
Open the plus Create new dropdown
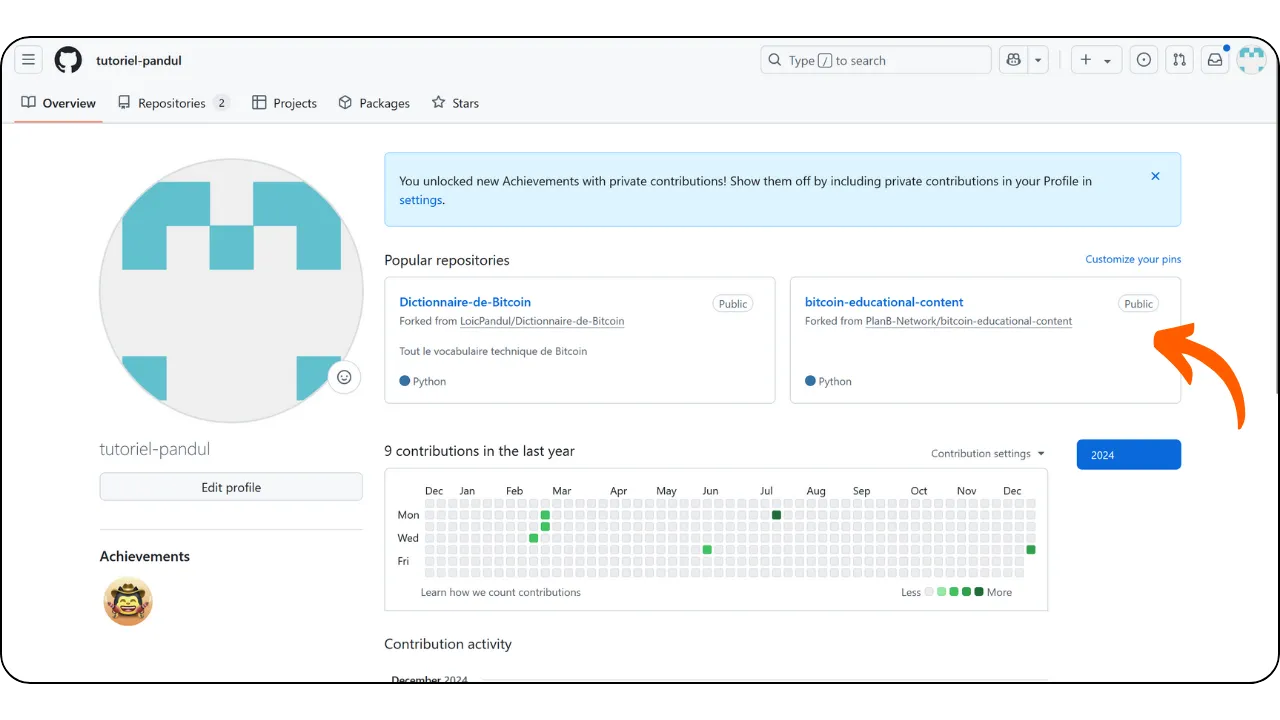[1096, 60]
